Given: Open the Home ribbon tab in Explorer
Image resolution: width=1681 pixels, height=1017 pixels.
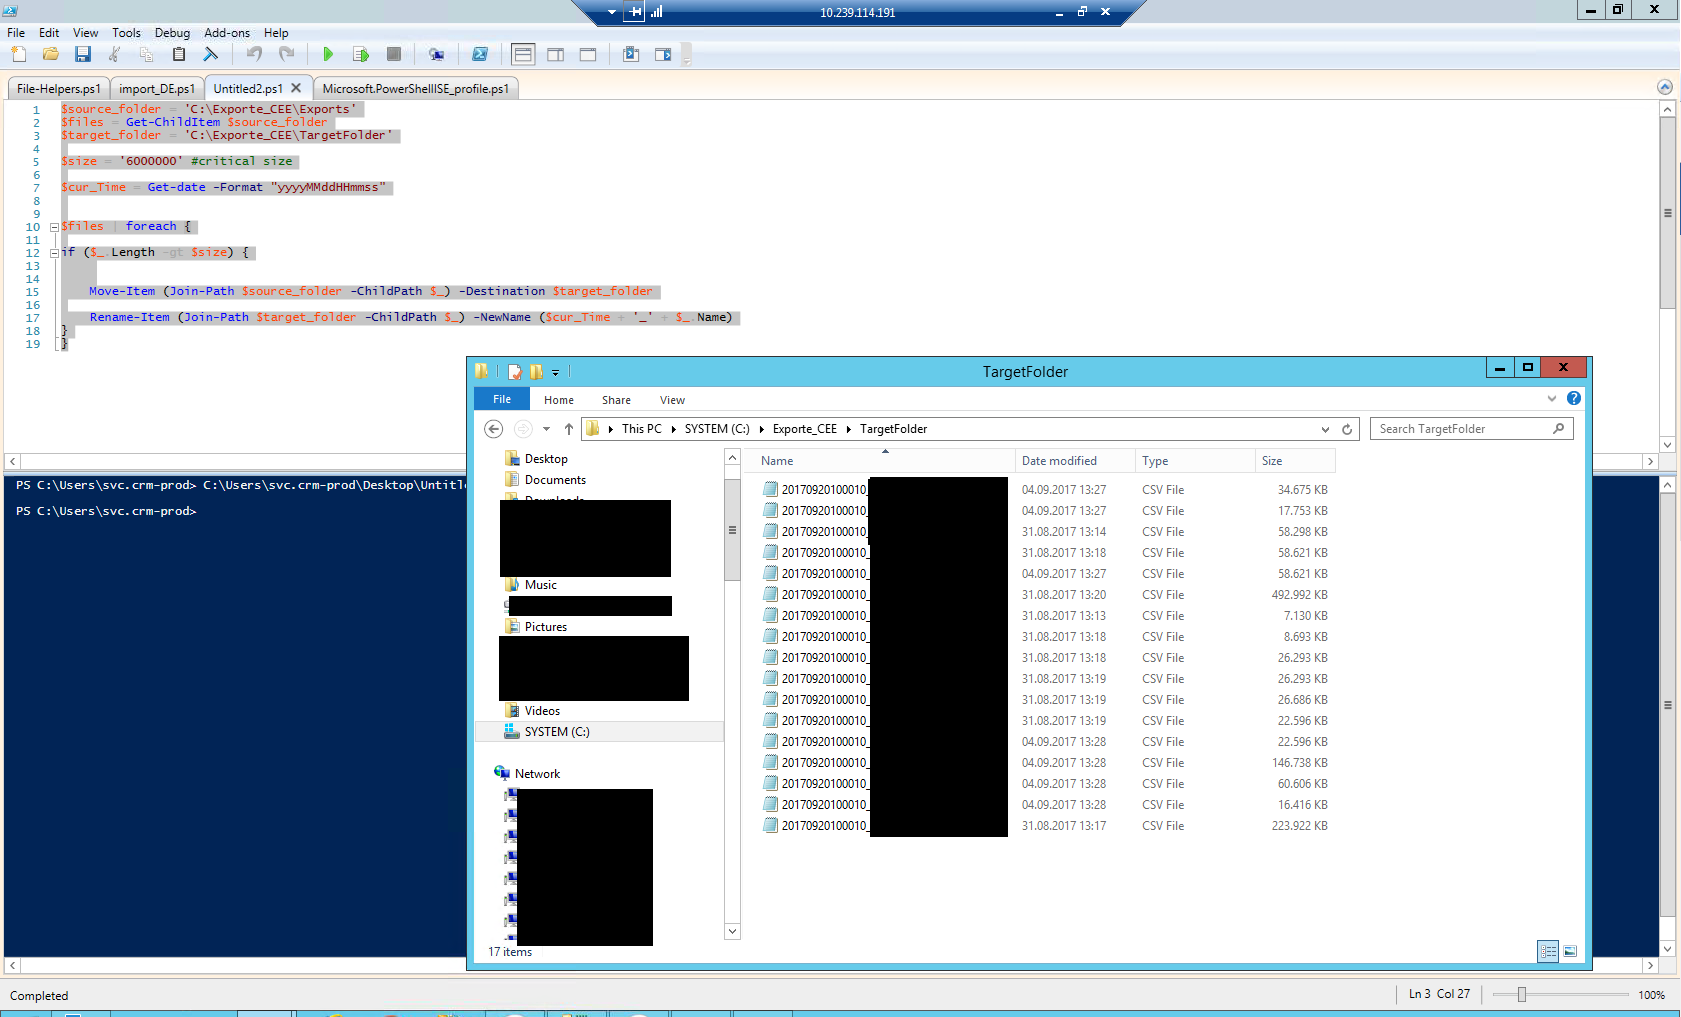Looking at the screenshot, I should pyautogui.click(x=559, y=400).
